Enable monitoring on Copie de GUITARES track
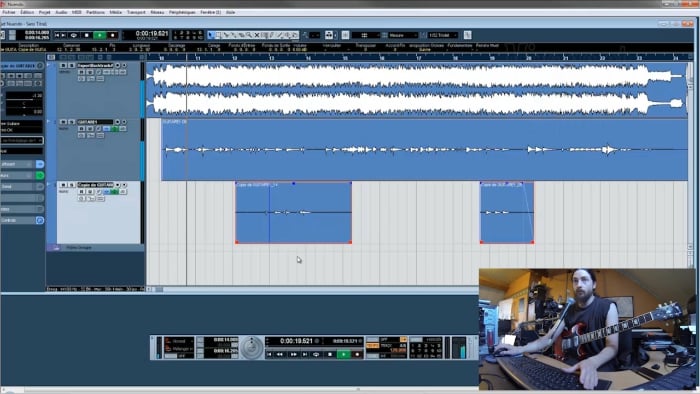 pyautogui.click(x=125, y=185)
